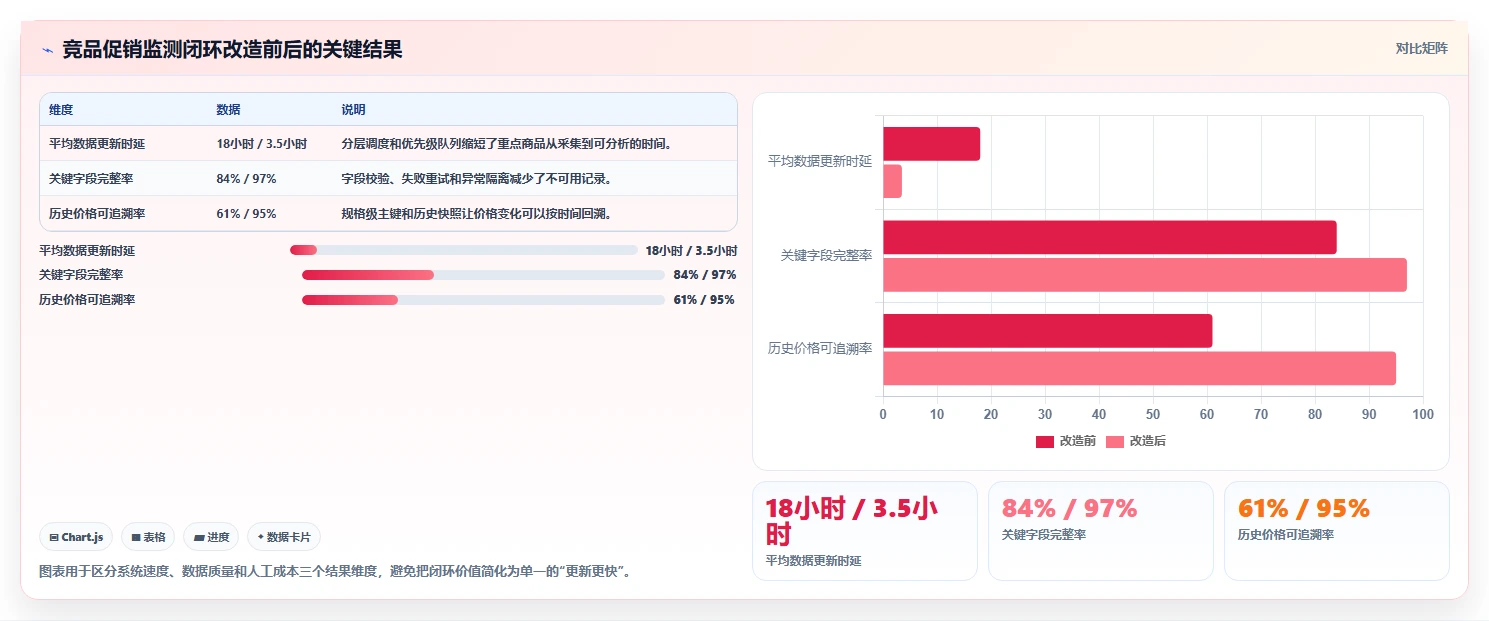The height and width of the screenshot is (621, 1489).
Task: Click the title 竞品促销监测闭环改造前后的关键结果
Action: point(232,50)
